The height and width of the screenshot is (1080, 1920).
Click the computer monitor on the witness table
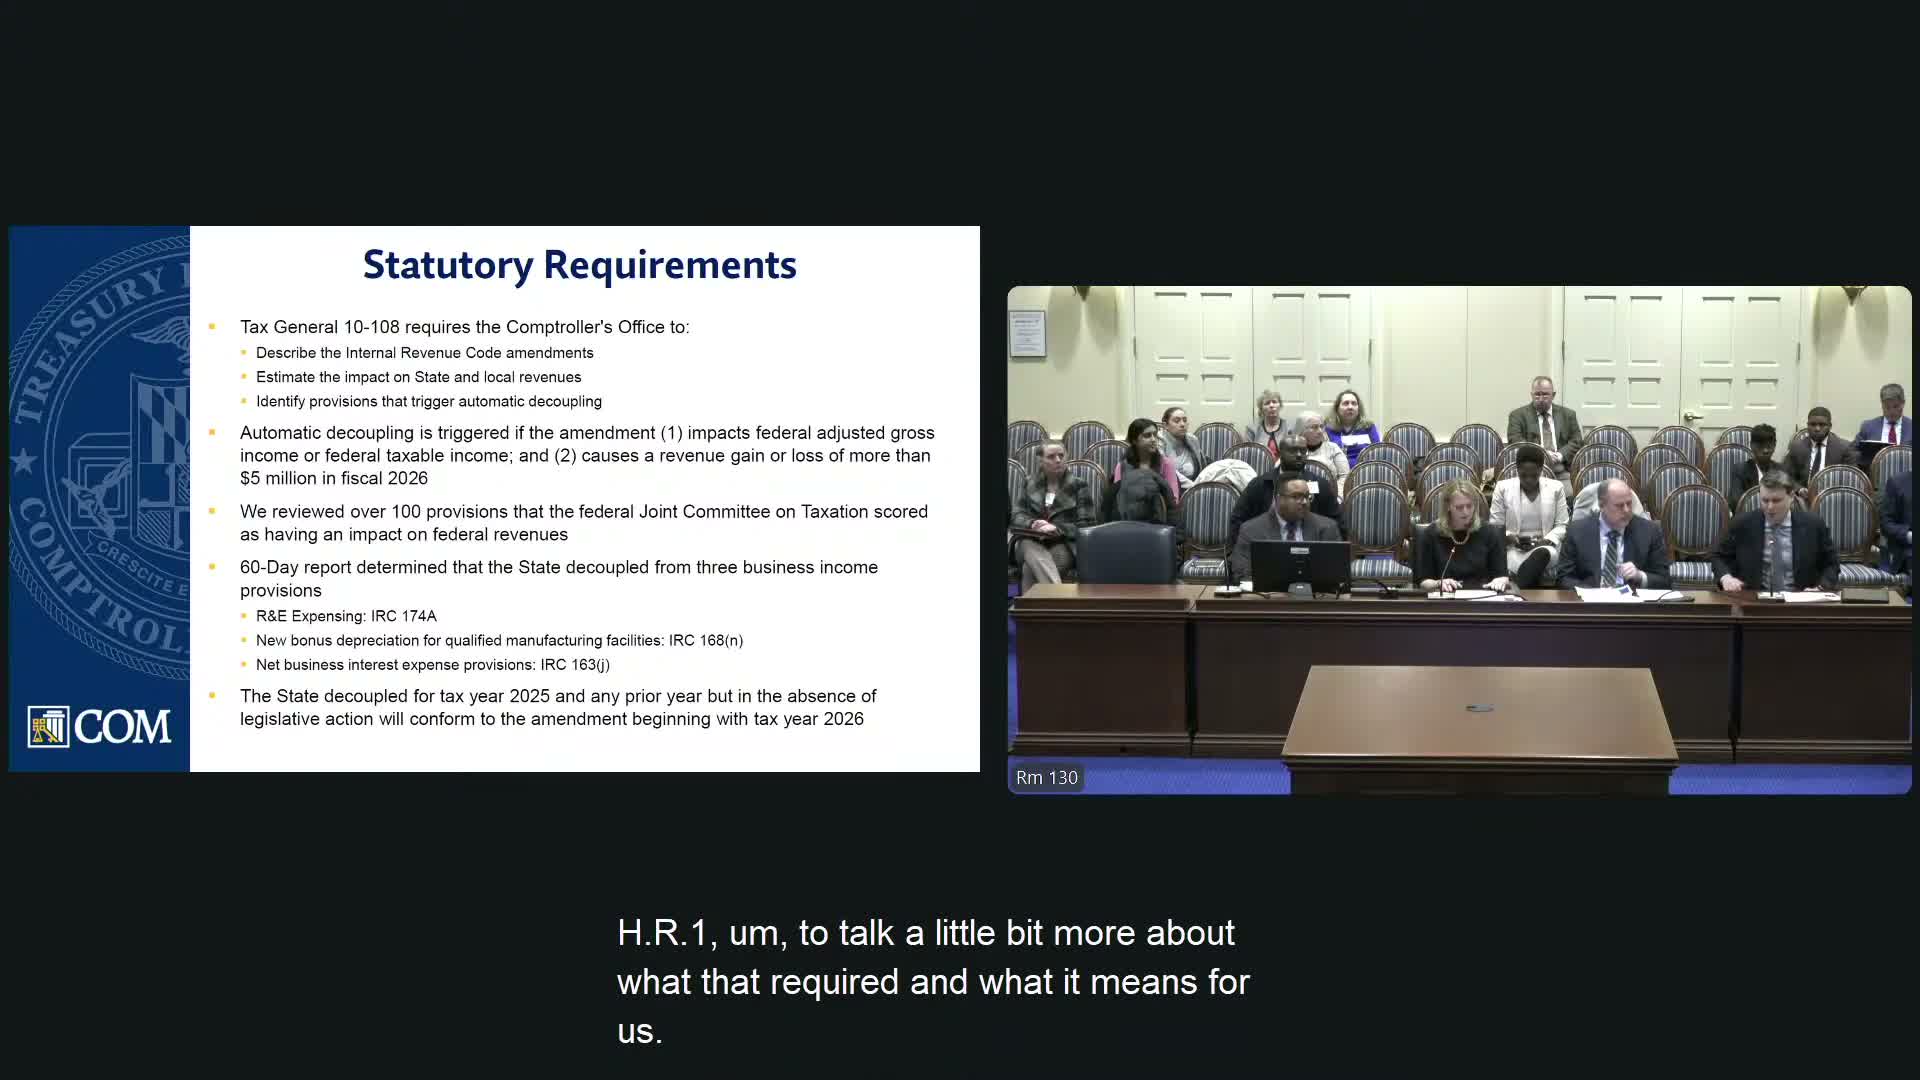(x=1299, y=566)
